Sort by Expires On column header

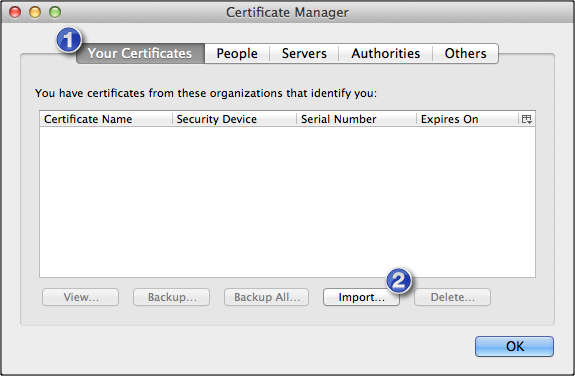(x=468, y=119)
